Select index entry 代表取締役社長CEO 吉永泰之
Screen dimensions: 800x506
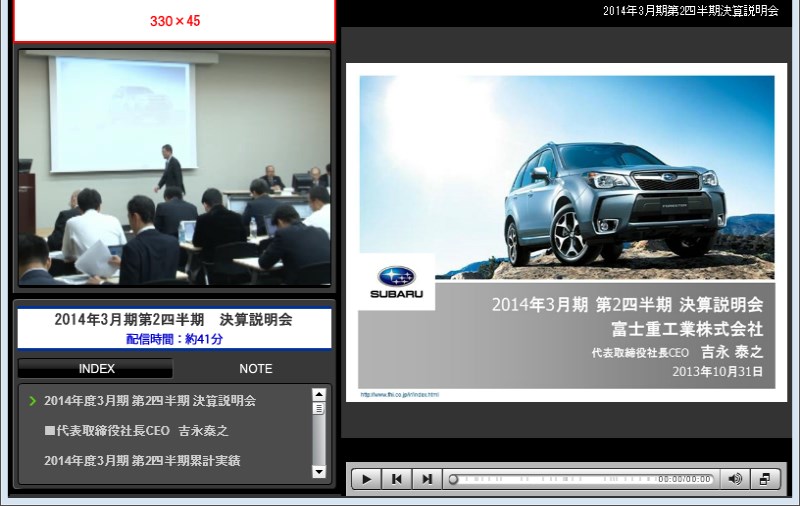coord(136,431)
